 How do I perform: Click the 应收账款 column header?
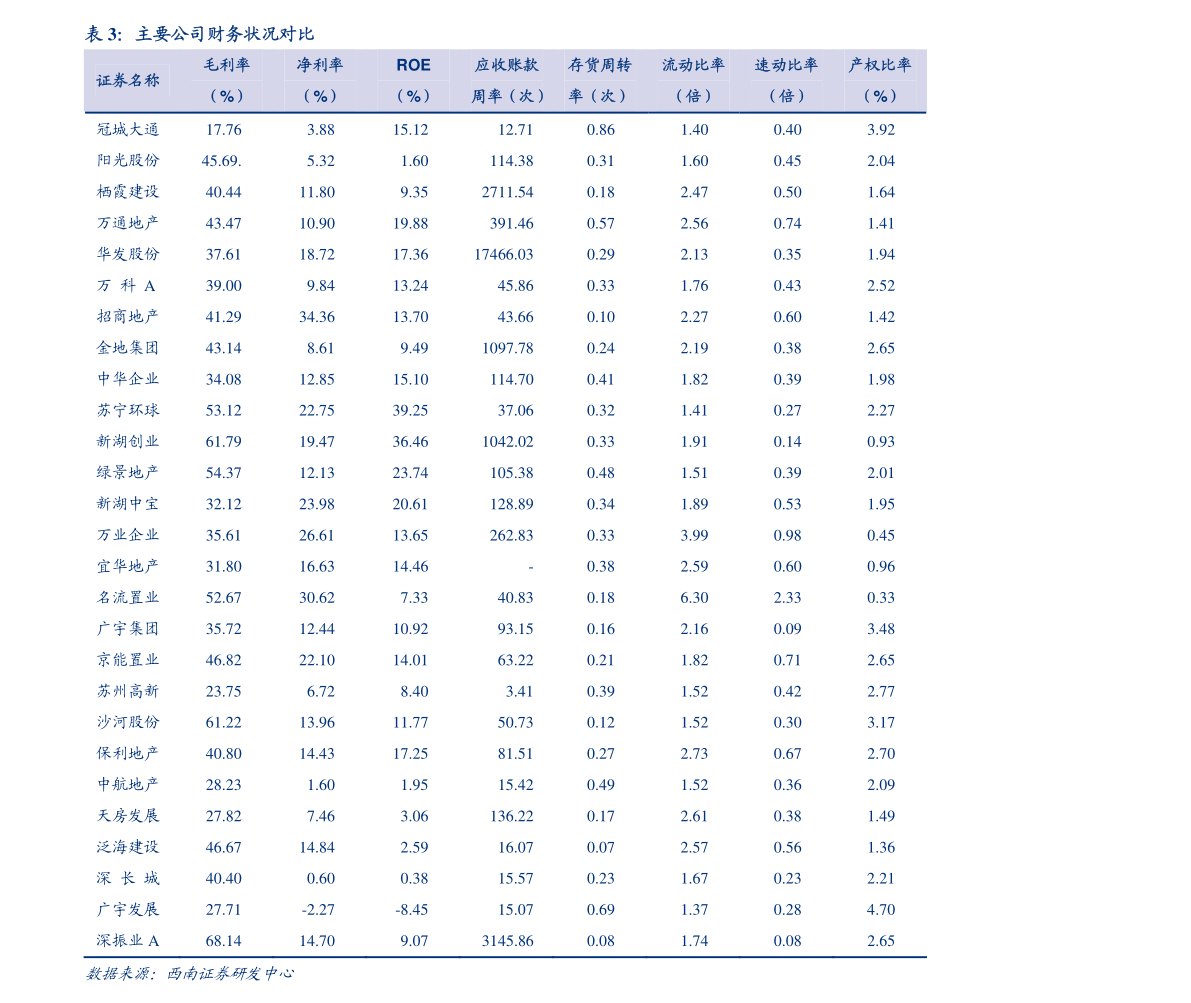tap(507, 65)
